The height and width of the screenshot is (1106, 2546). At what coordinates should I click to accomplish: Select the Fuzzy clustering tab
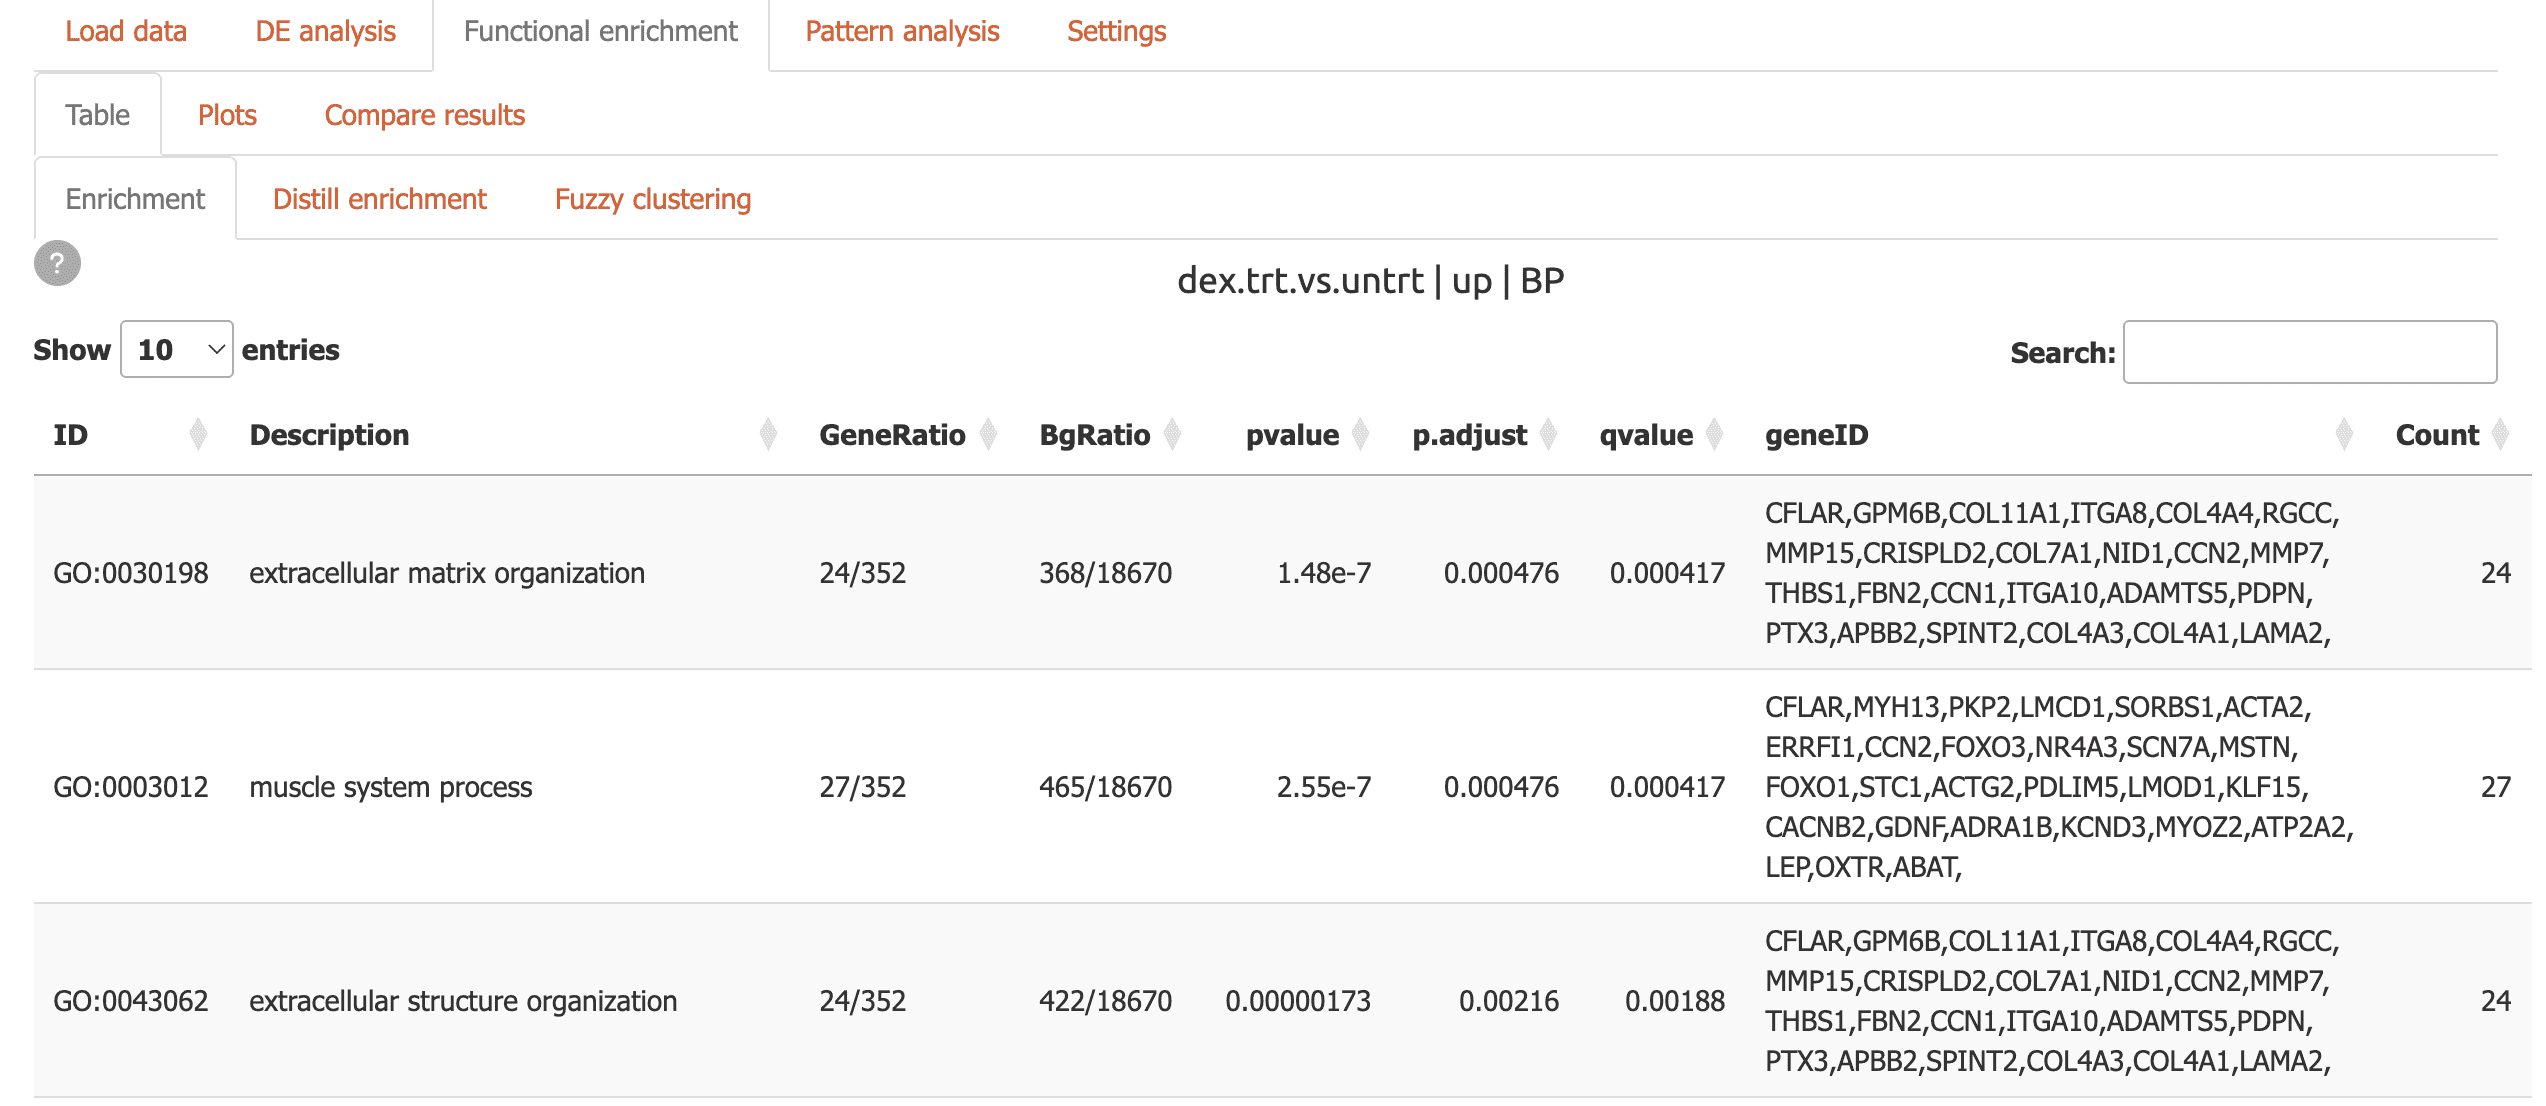pos(652,200)
